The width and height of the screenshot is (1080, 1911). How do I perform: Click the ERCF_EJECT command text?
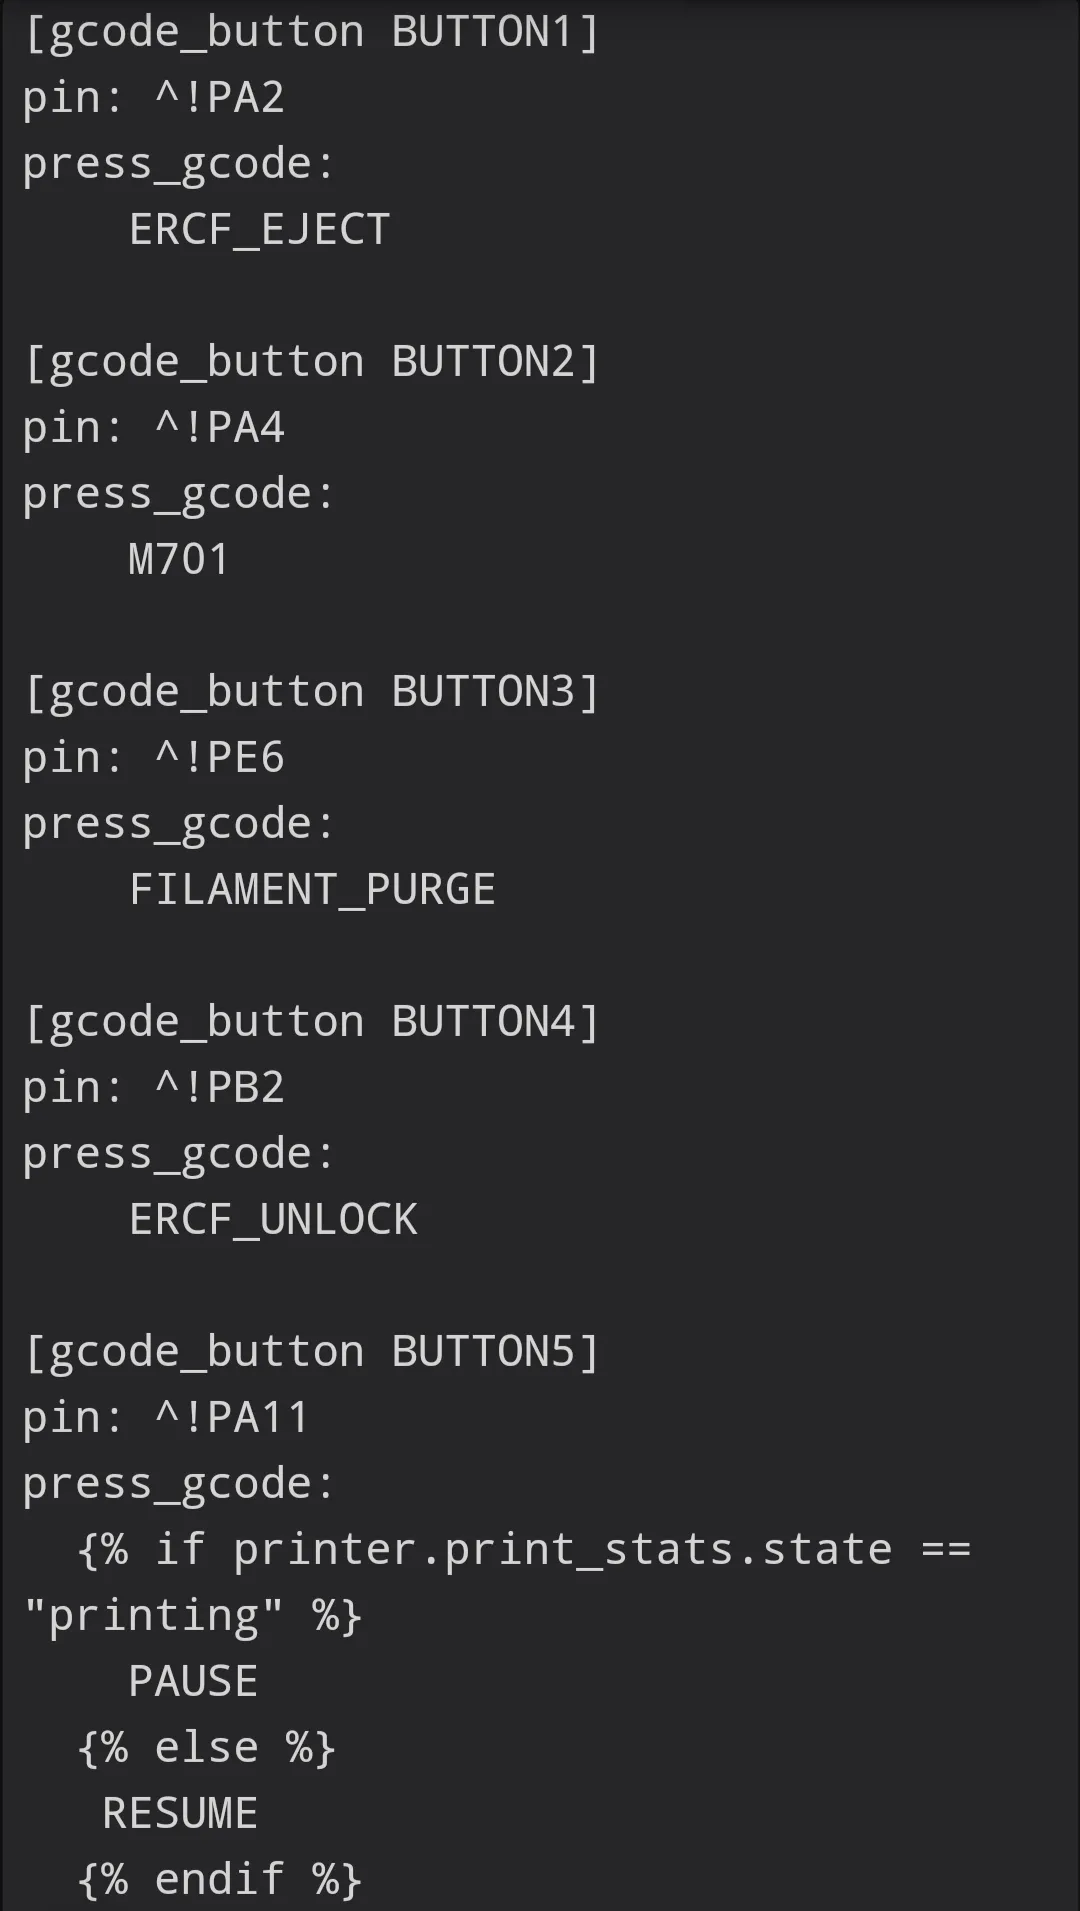tap(259, 230)
